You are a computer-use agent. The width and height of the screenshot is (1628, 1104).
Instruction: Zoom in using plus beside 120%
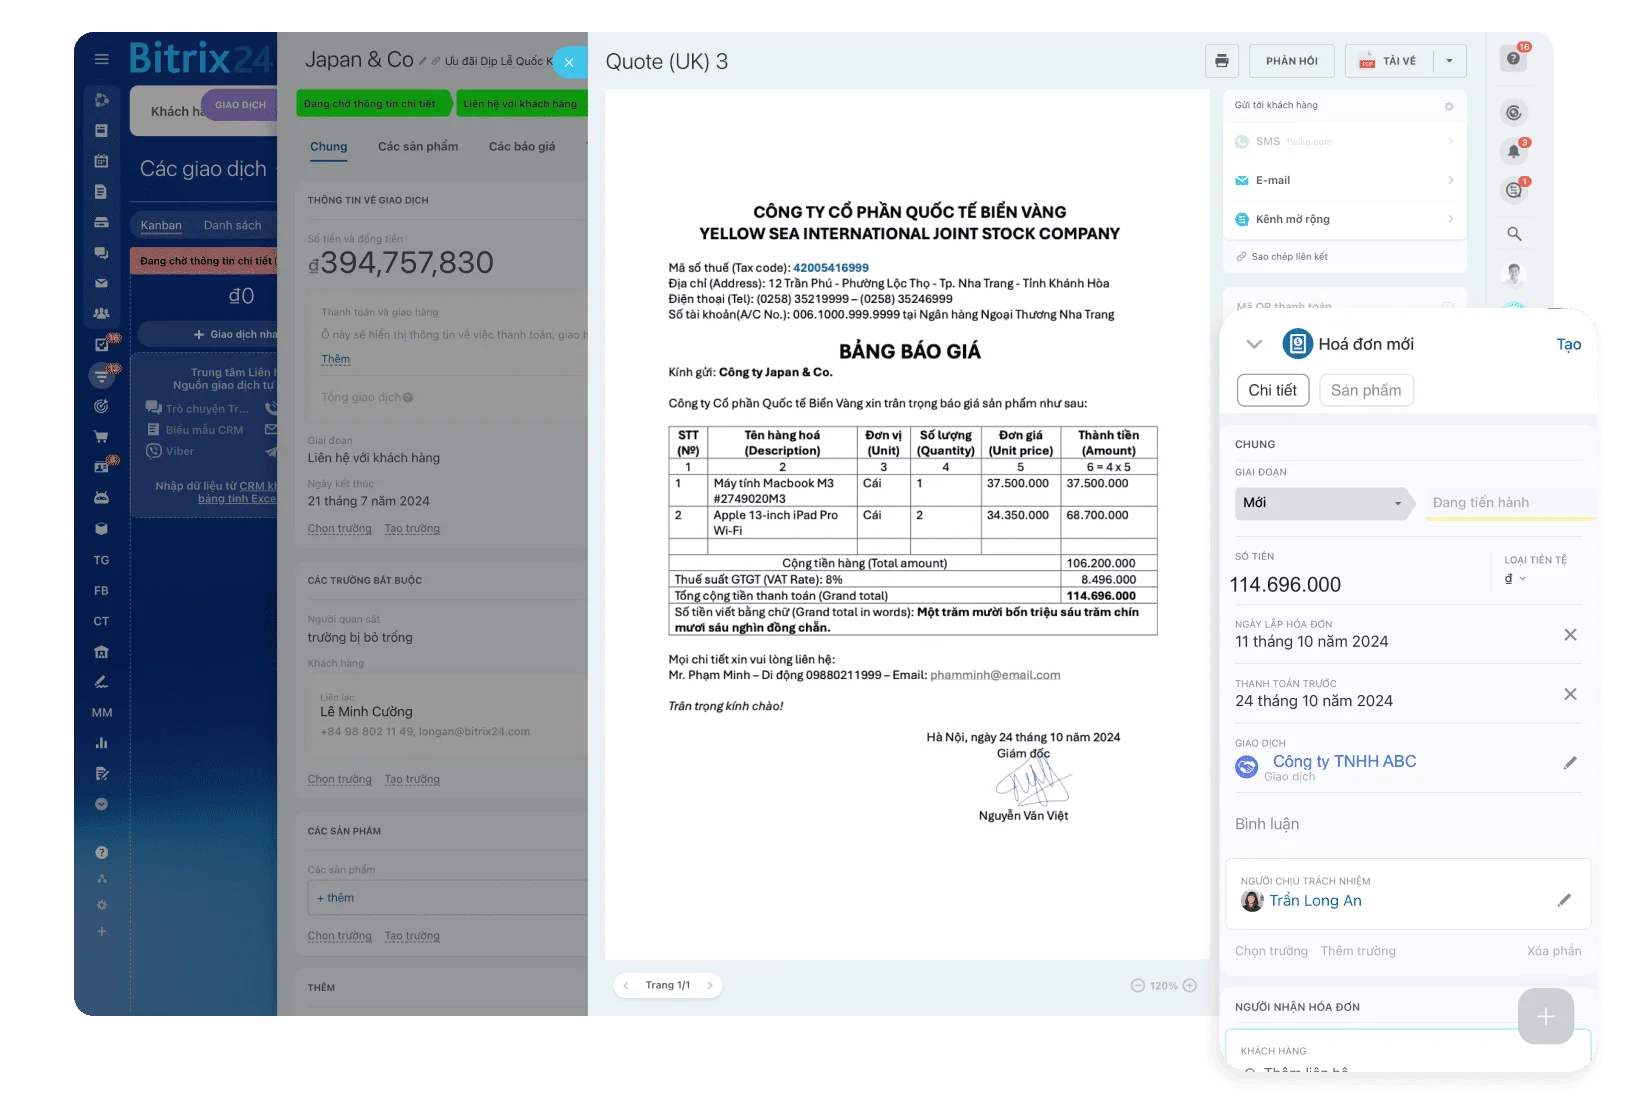tap(1190, 985)
